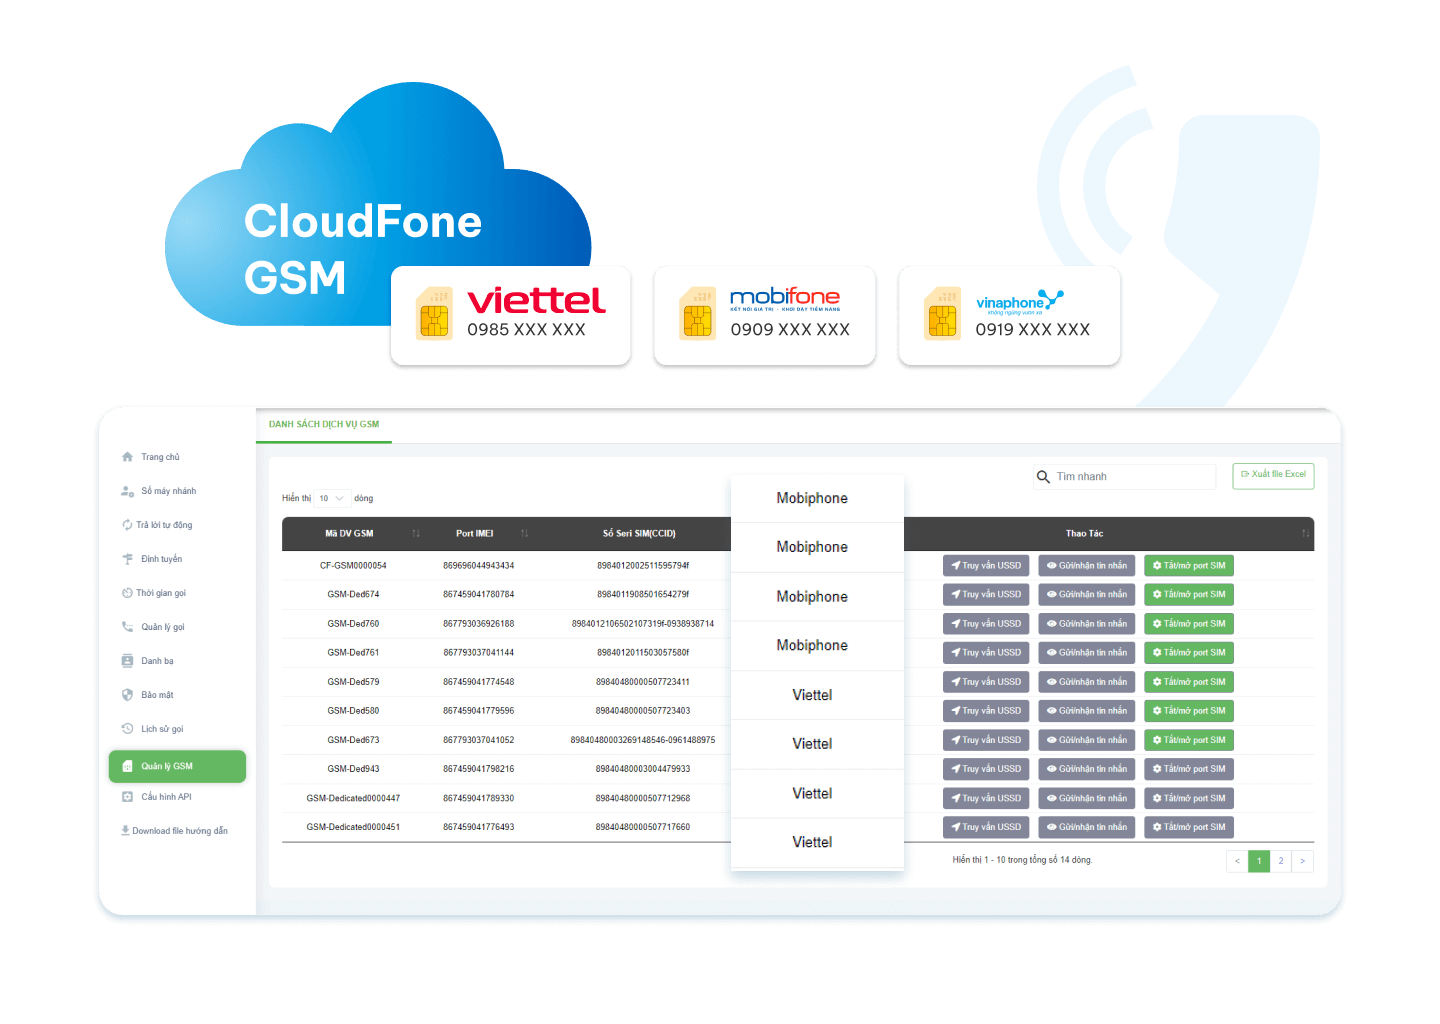The height and width of the screenshot is (1024, 1440).
Task: Click the magnifier search icon
Action: tap(1043, 477)
